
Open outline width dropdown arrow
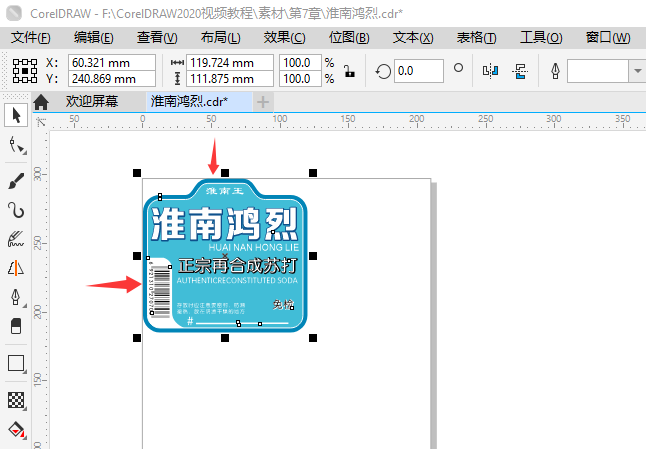pyautogui.click(x=637, y=71)
